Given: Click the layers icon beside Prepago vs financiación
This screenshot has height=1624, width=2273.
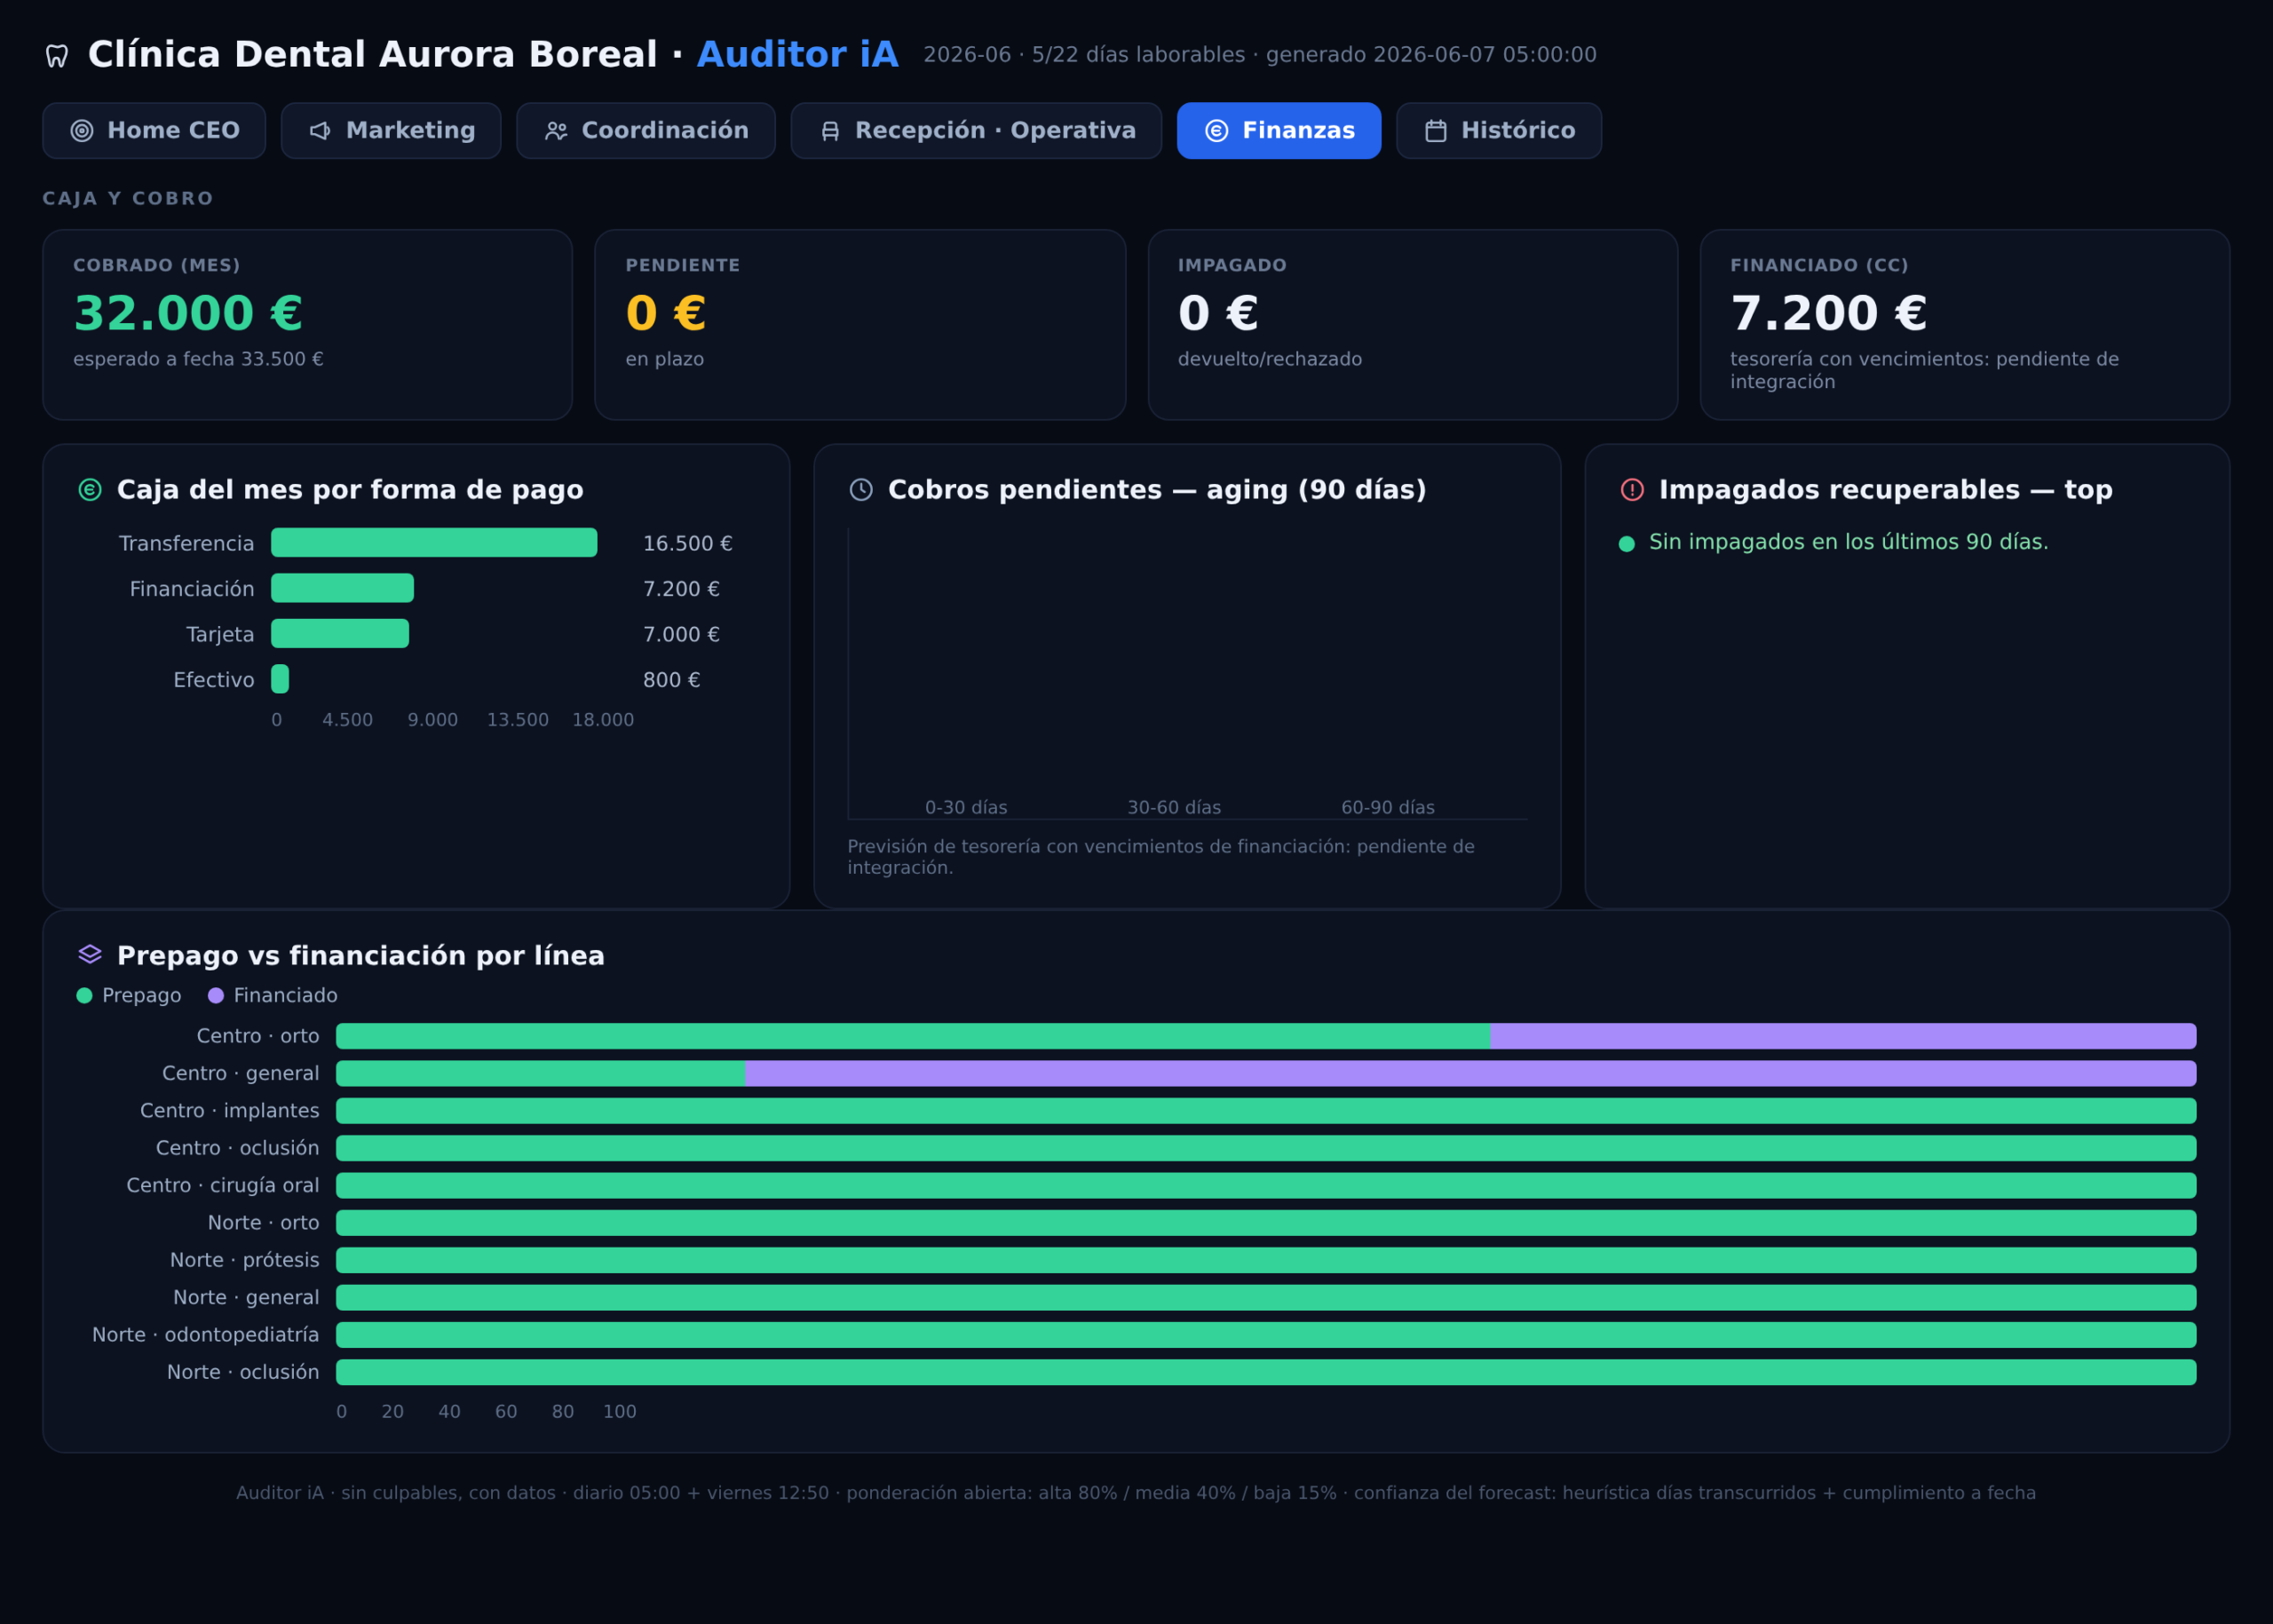Looking at the screenshot, I should coord(90,955).
